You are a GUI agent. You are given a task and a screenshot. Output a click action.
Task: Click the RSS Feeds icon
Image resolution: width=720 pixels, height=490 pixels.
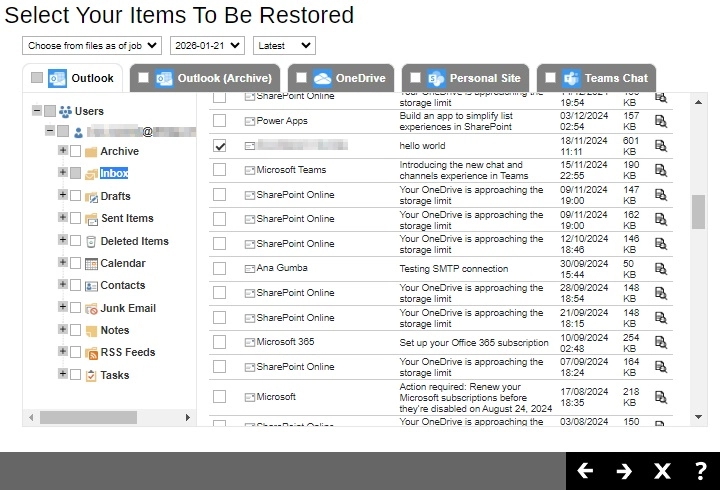click(x=91, y=353)
